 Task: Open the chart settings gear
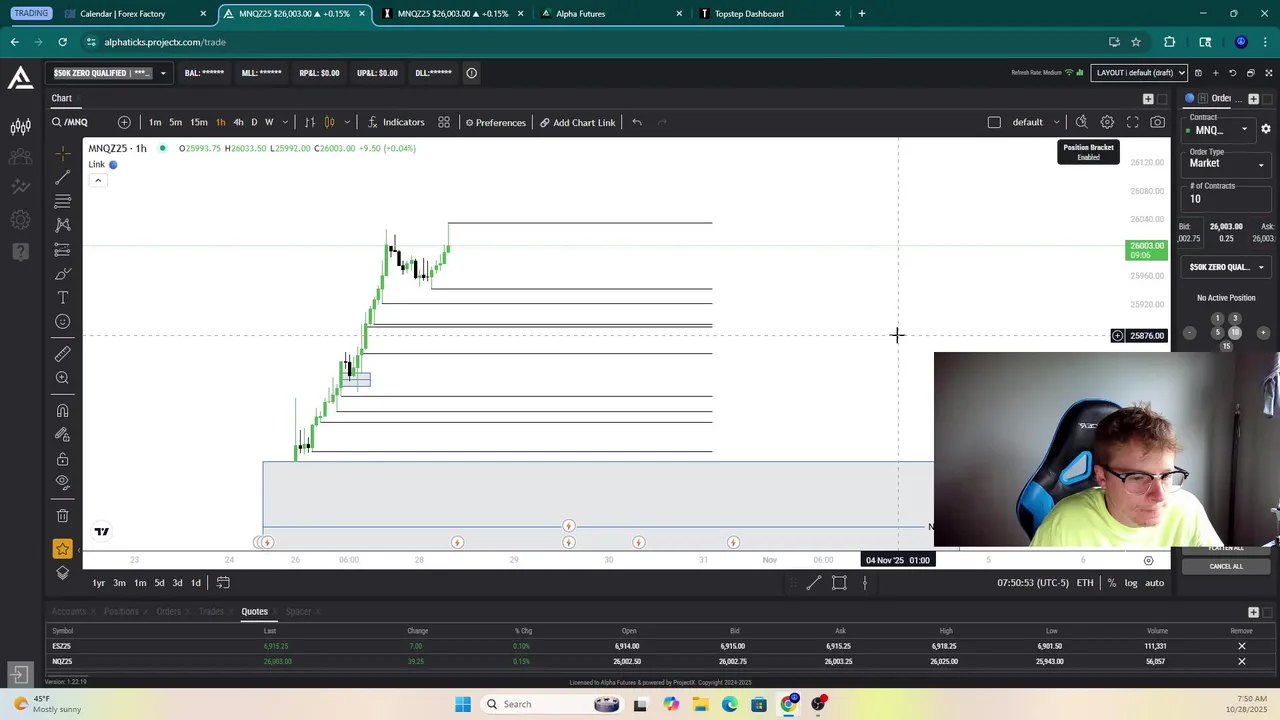(1107, 122)
